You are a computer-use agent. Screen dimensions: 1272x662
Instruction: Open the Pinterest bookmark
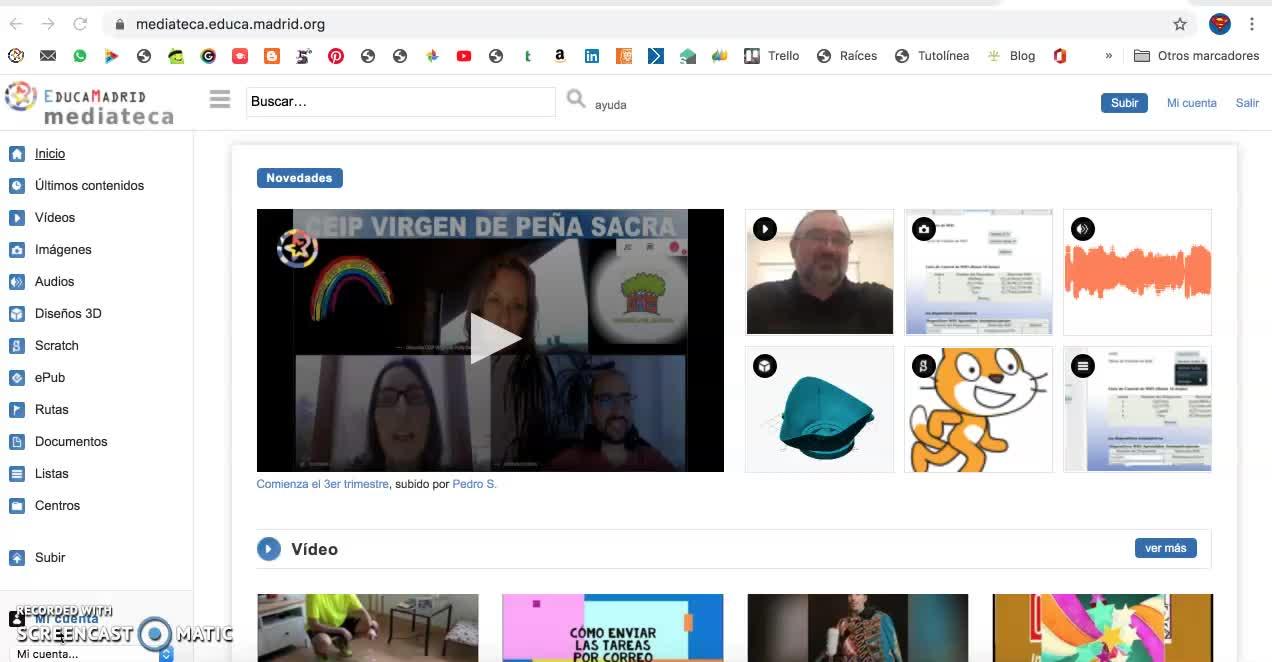[x=336, y=56]
